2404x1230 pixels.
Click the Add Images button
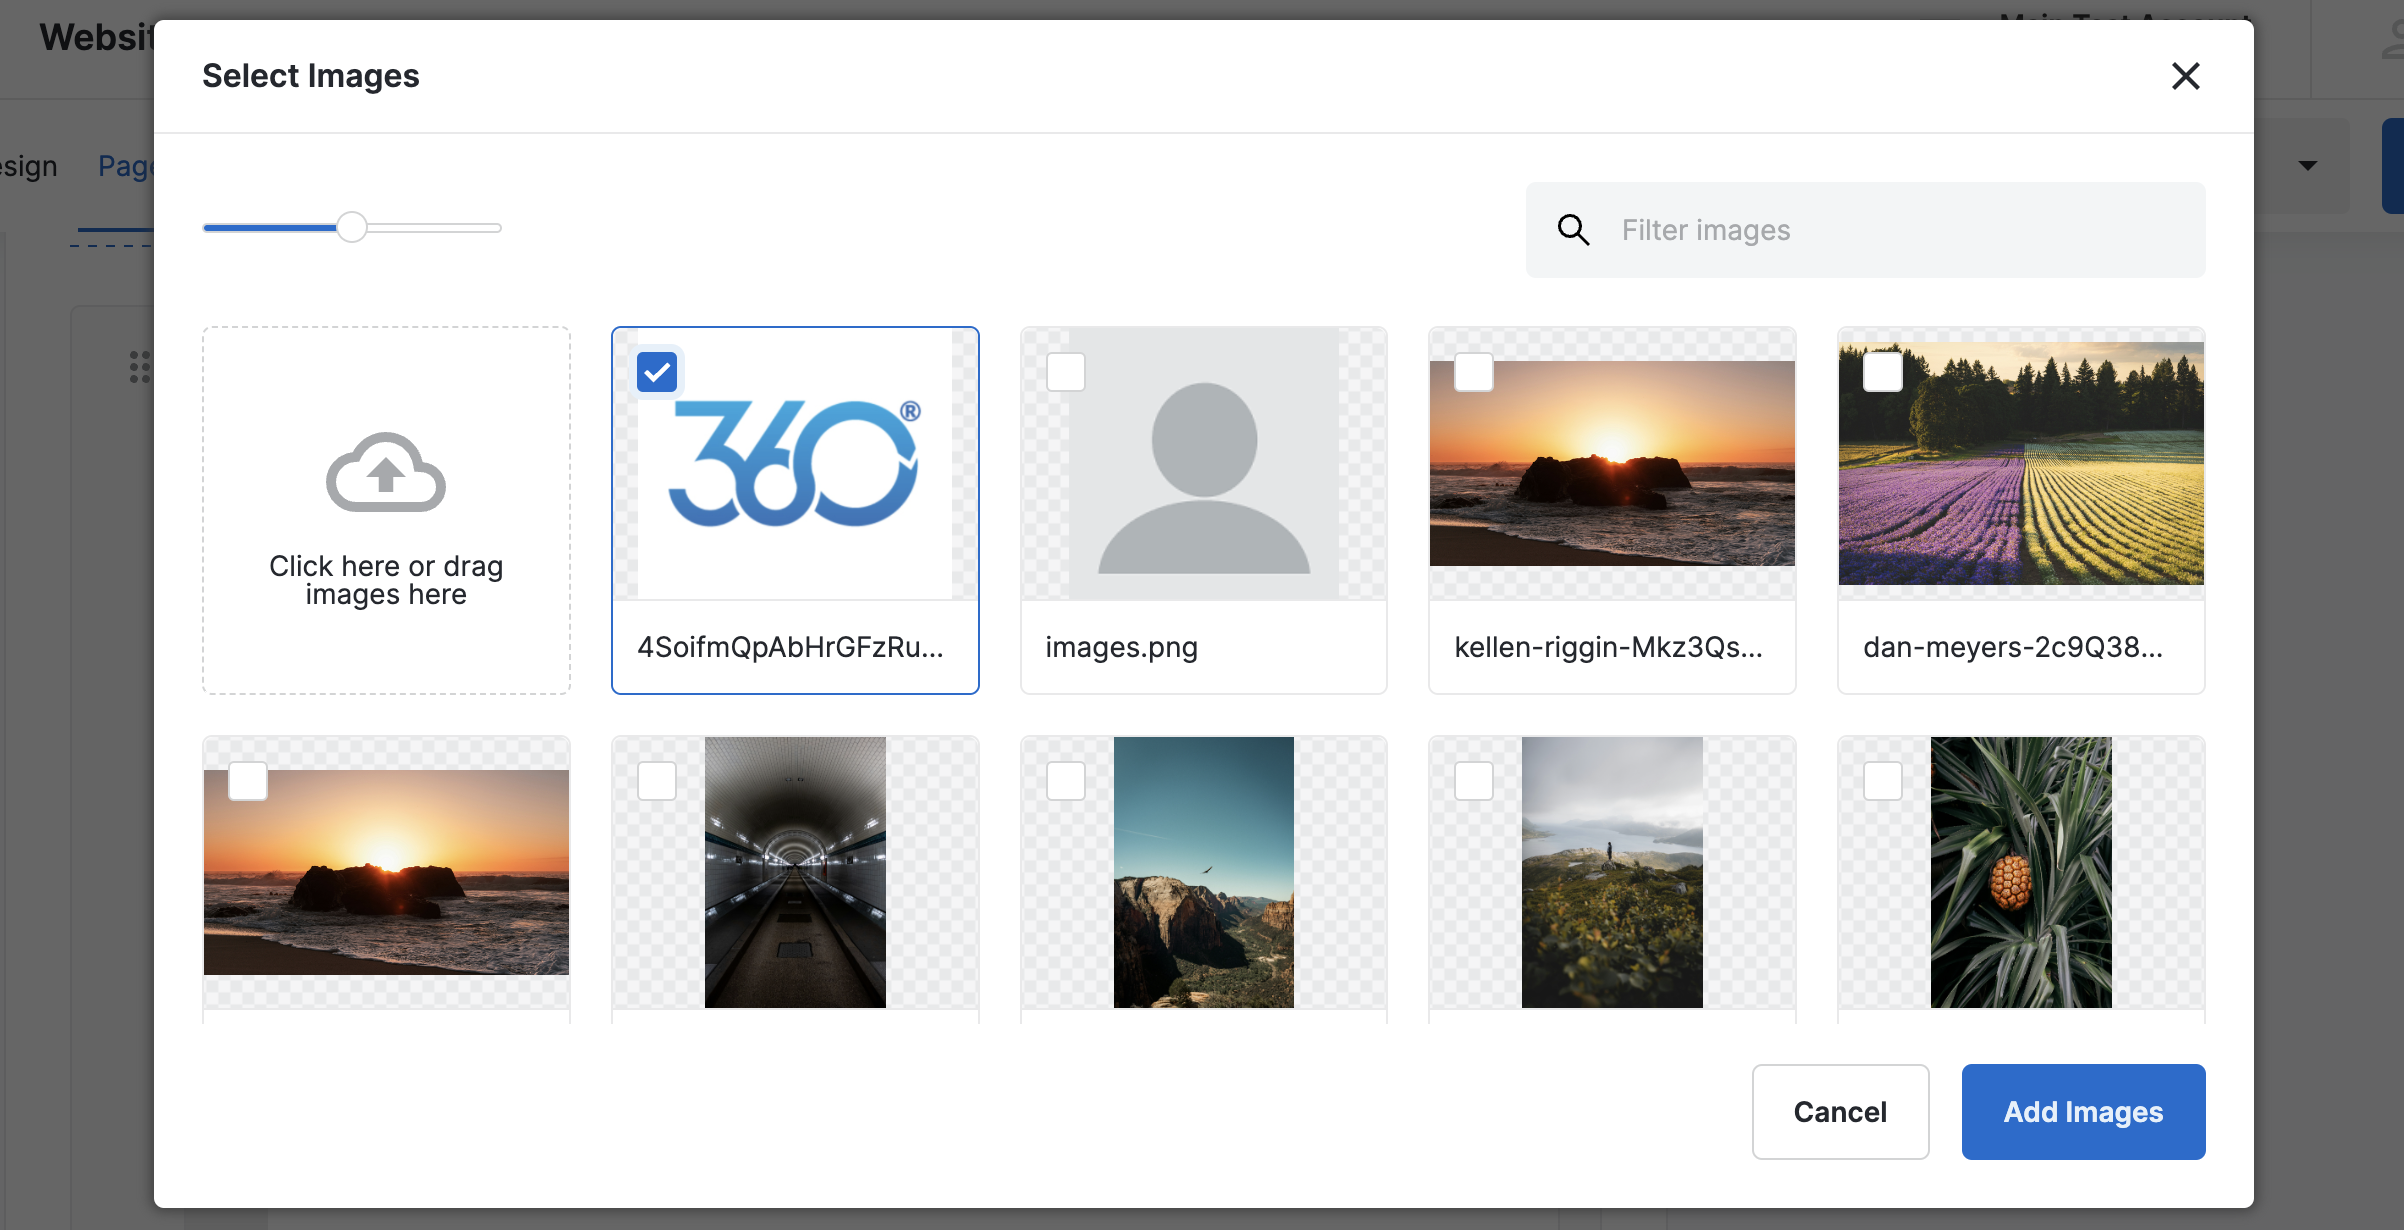click(x=2083, y=1112)
